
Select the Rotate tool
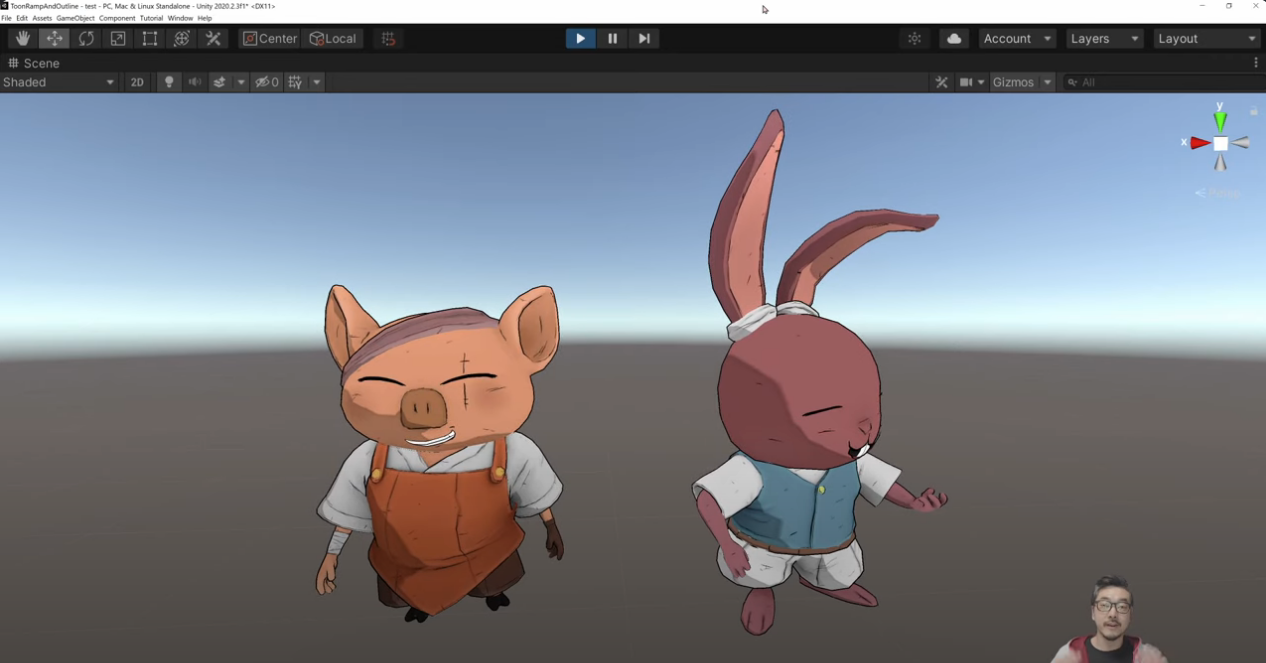(x=86, y=38)
